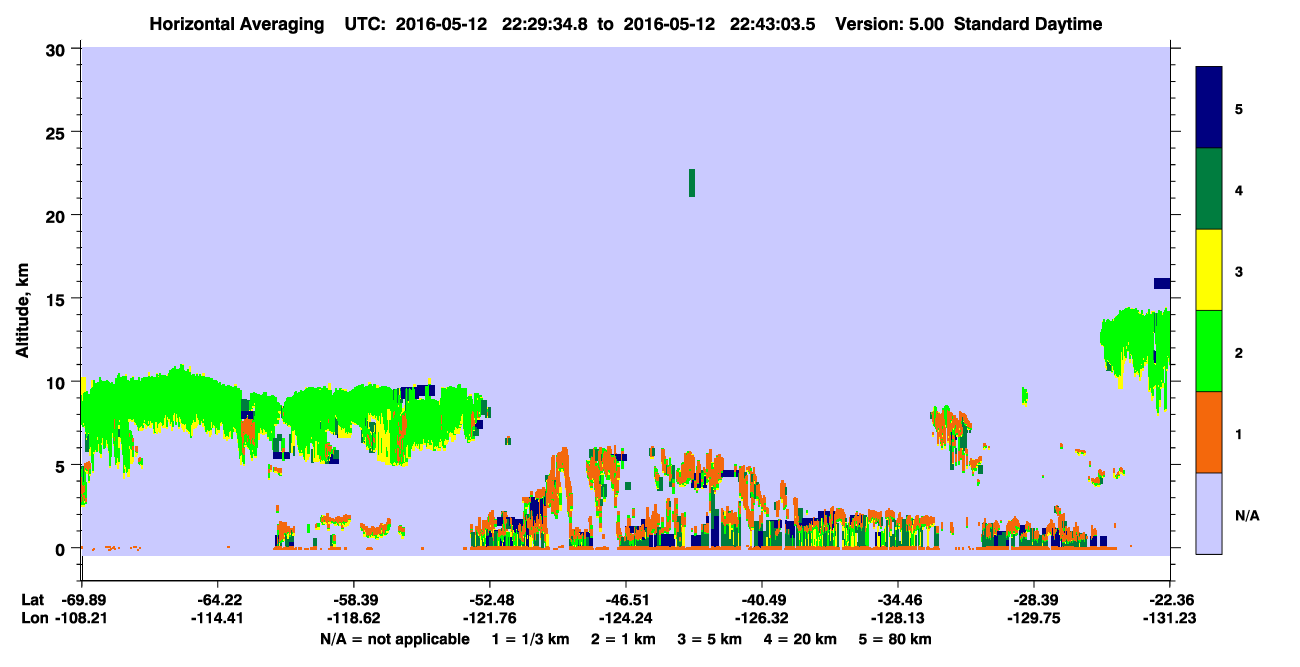Click the dark blue patch near 16 km altitude
Screen dimensions: 1300x667
[x=1162, y=283]
